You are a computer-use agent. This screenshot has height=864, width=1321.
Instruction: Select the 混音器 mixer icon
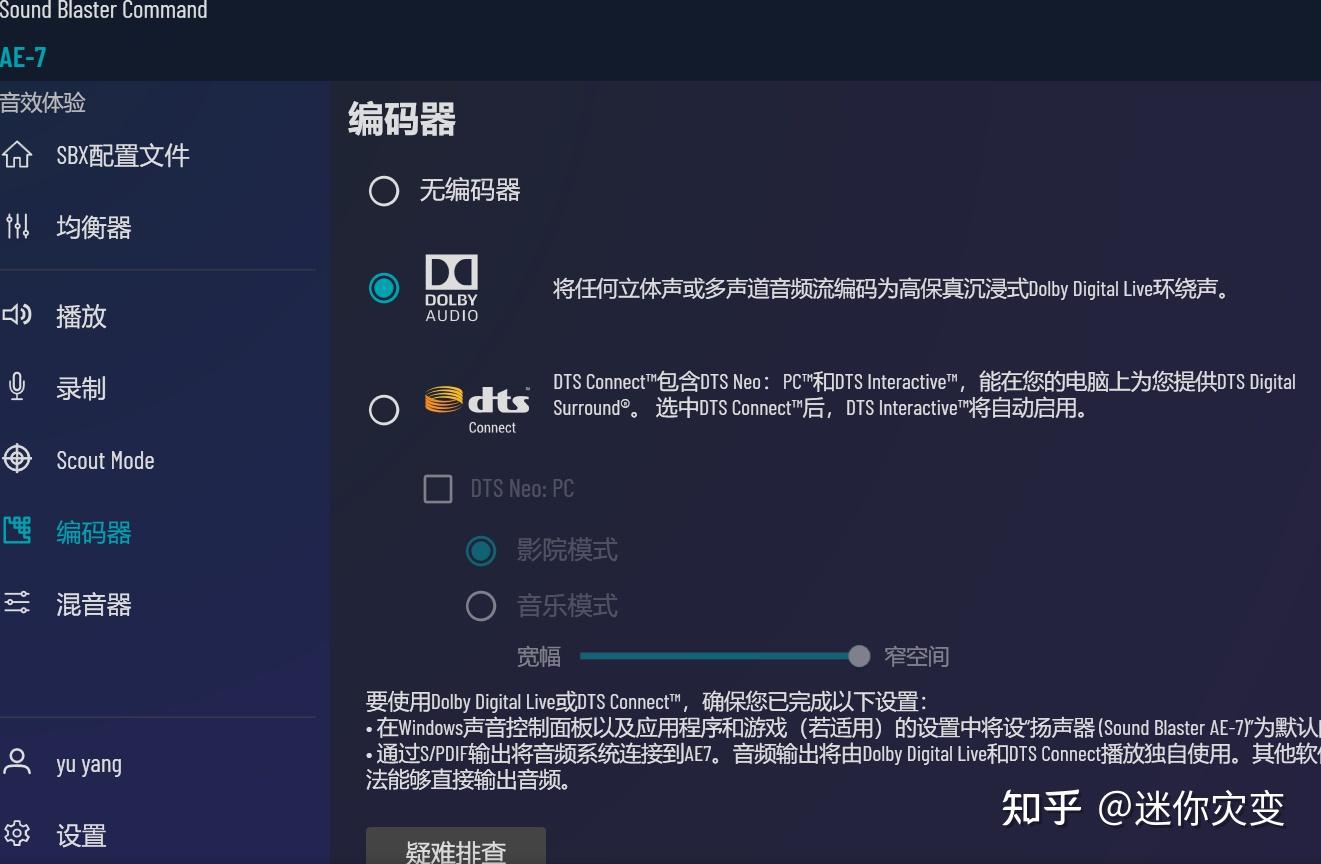click(x=17, y=603)
